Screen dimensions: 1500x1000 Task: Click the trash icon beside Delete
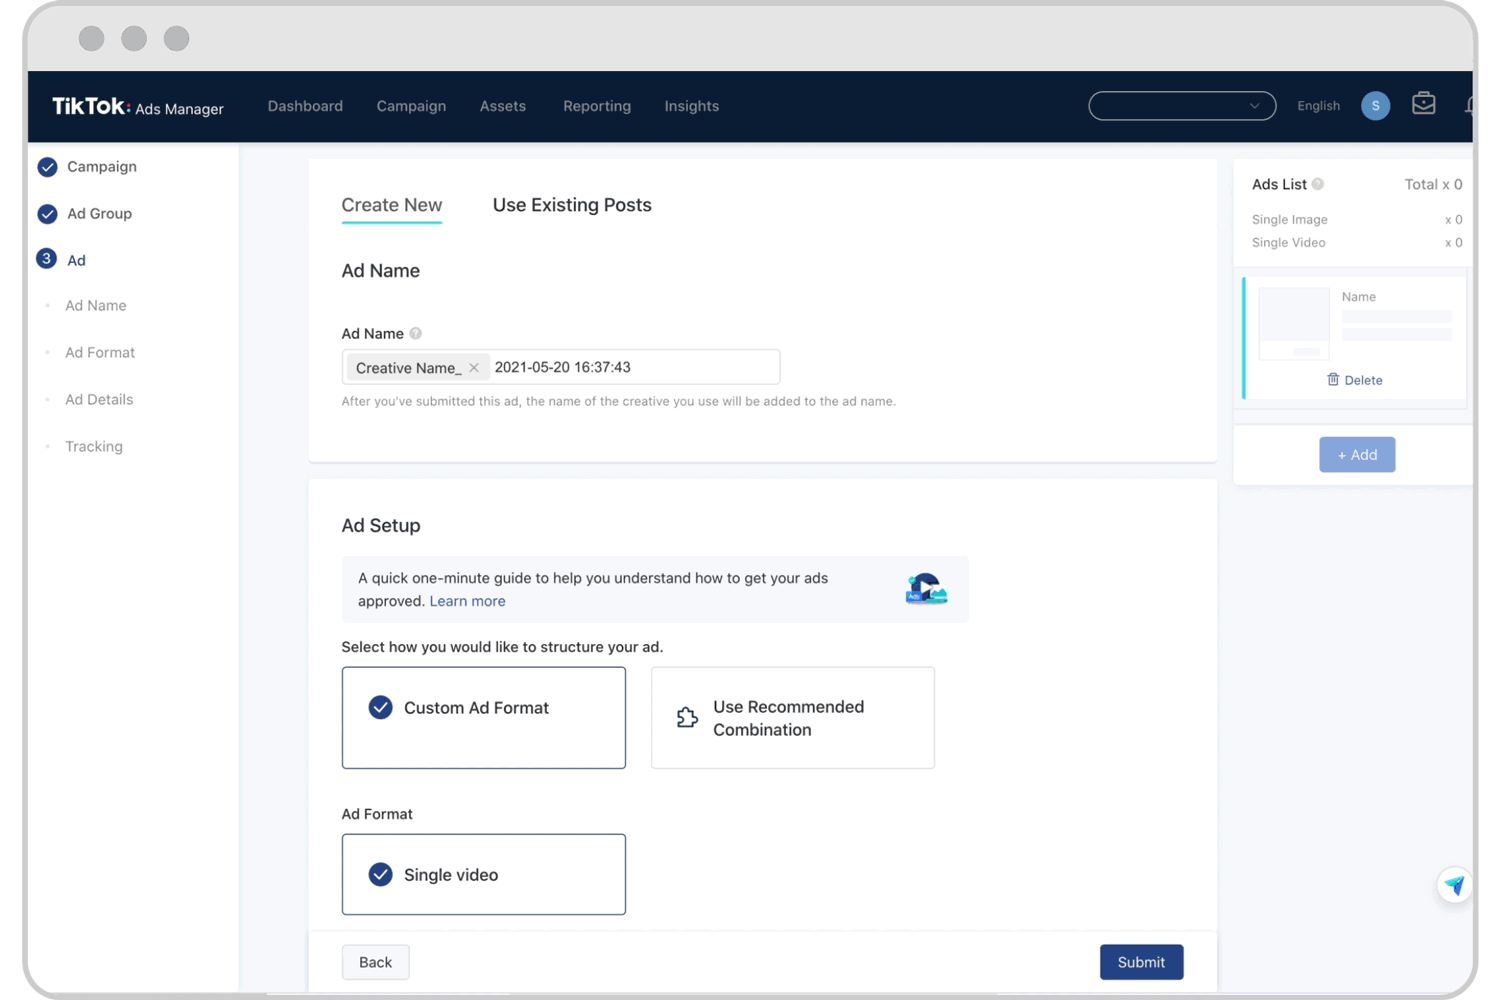coord(1333,380)
